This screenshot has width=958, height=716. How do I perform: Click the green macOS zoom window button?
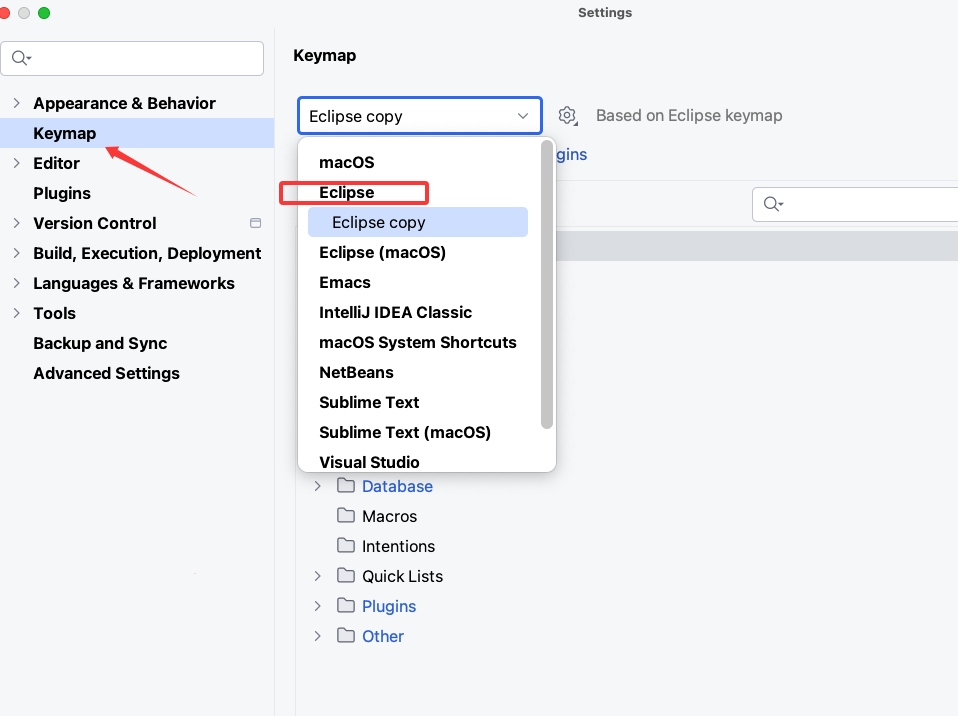pyautogui.click(x=44, y=13)
